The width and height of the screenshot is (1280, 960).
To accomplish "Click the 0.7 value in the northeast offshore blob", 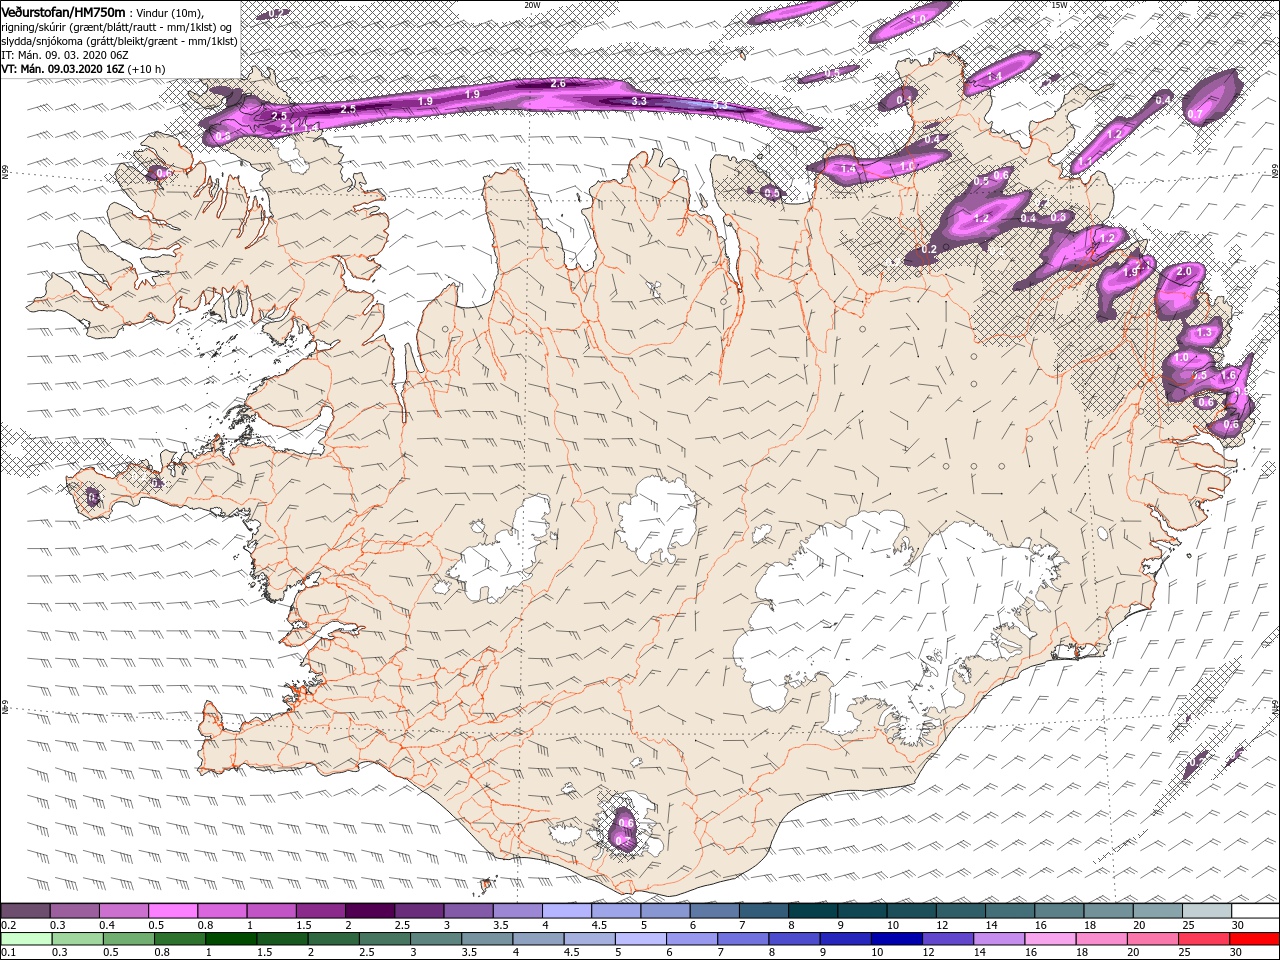I will click(1195, 115).
